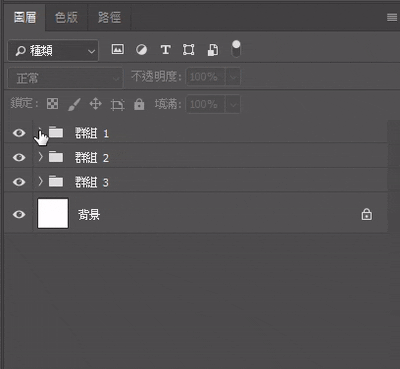Toggle layer filtering switch on or off
The width and height of the screenshot is (400, 369).
[236, 49]
